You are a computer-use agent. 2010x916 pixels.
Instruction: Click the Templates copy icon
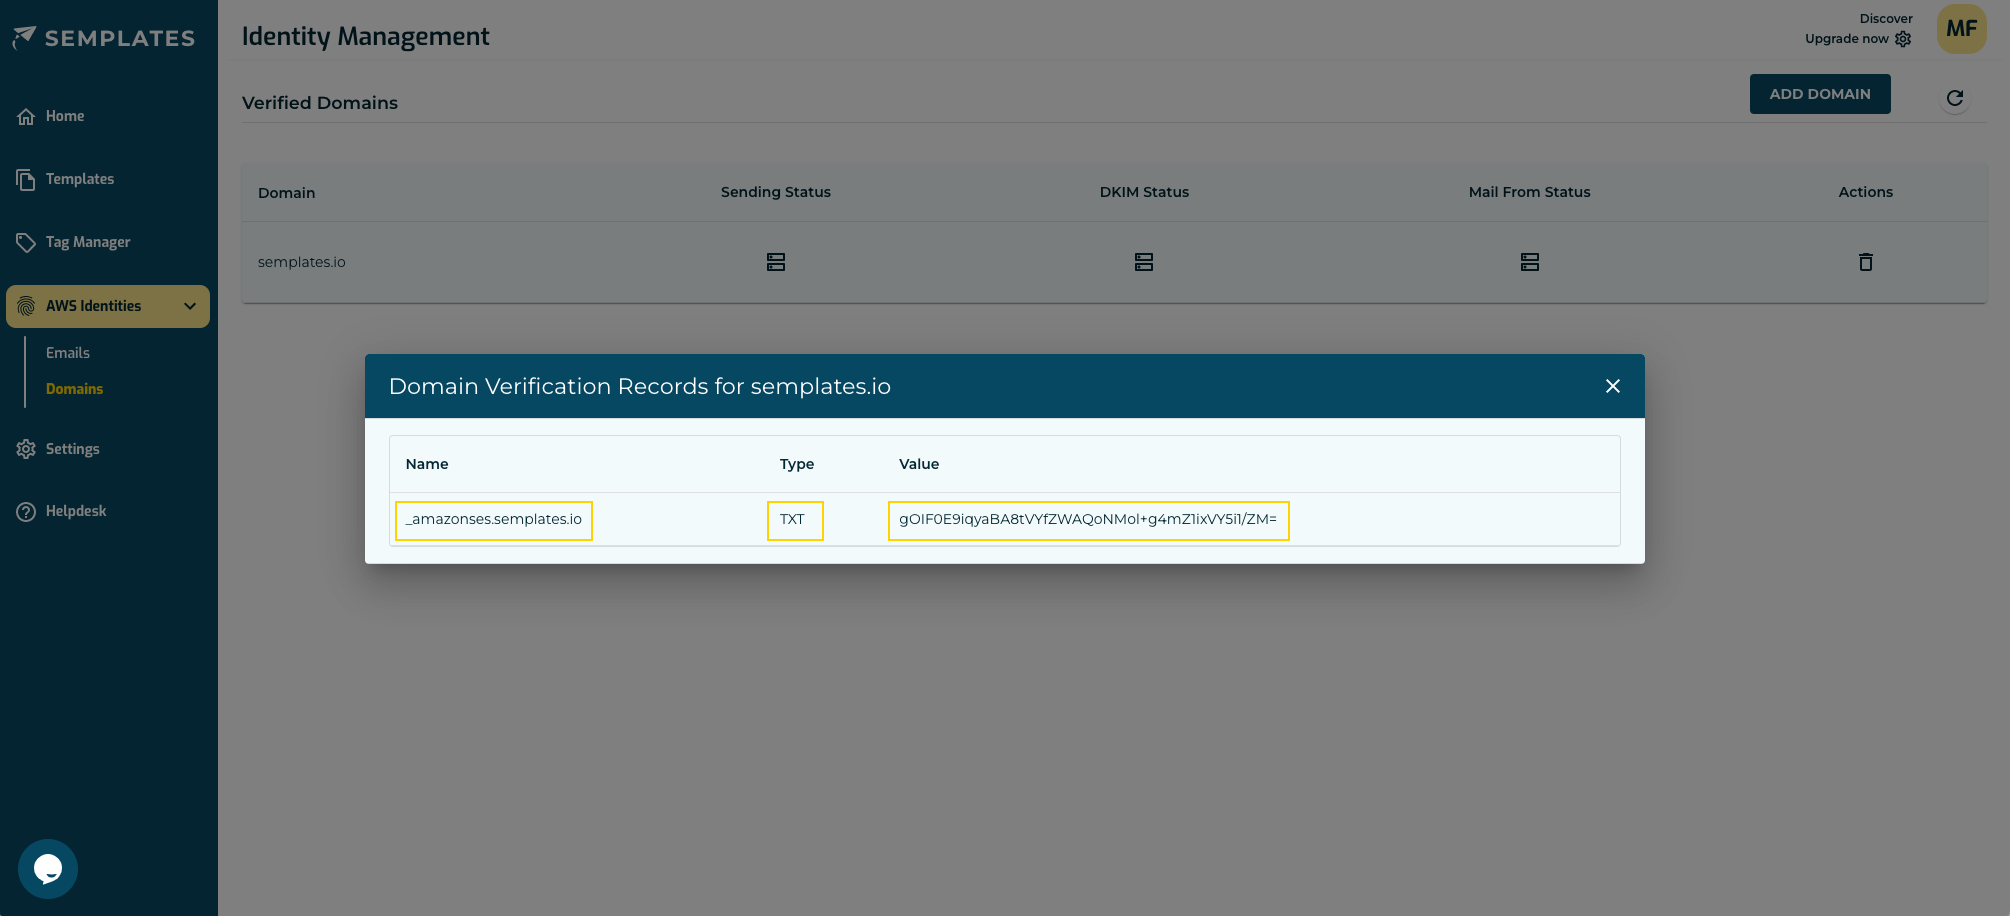click(x=26, y=179)
